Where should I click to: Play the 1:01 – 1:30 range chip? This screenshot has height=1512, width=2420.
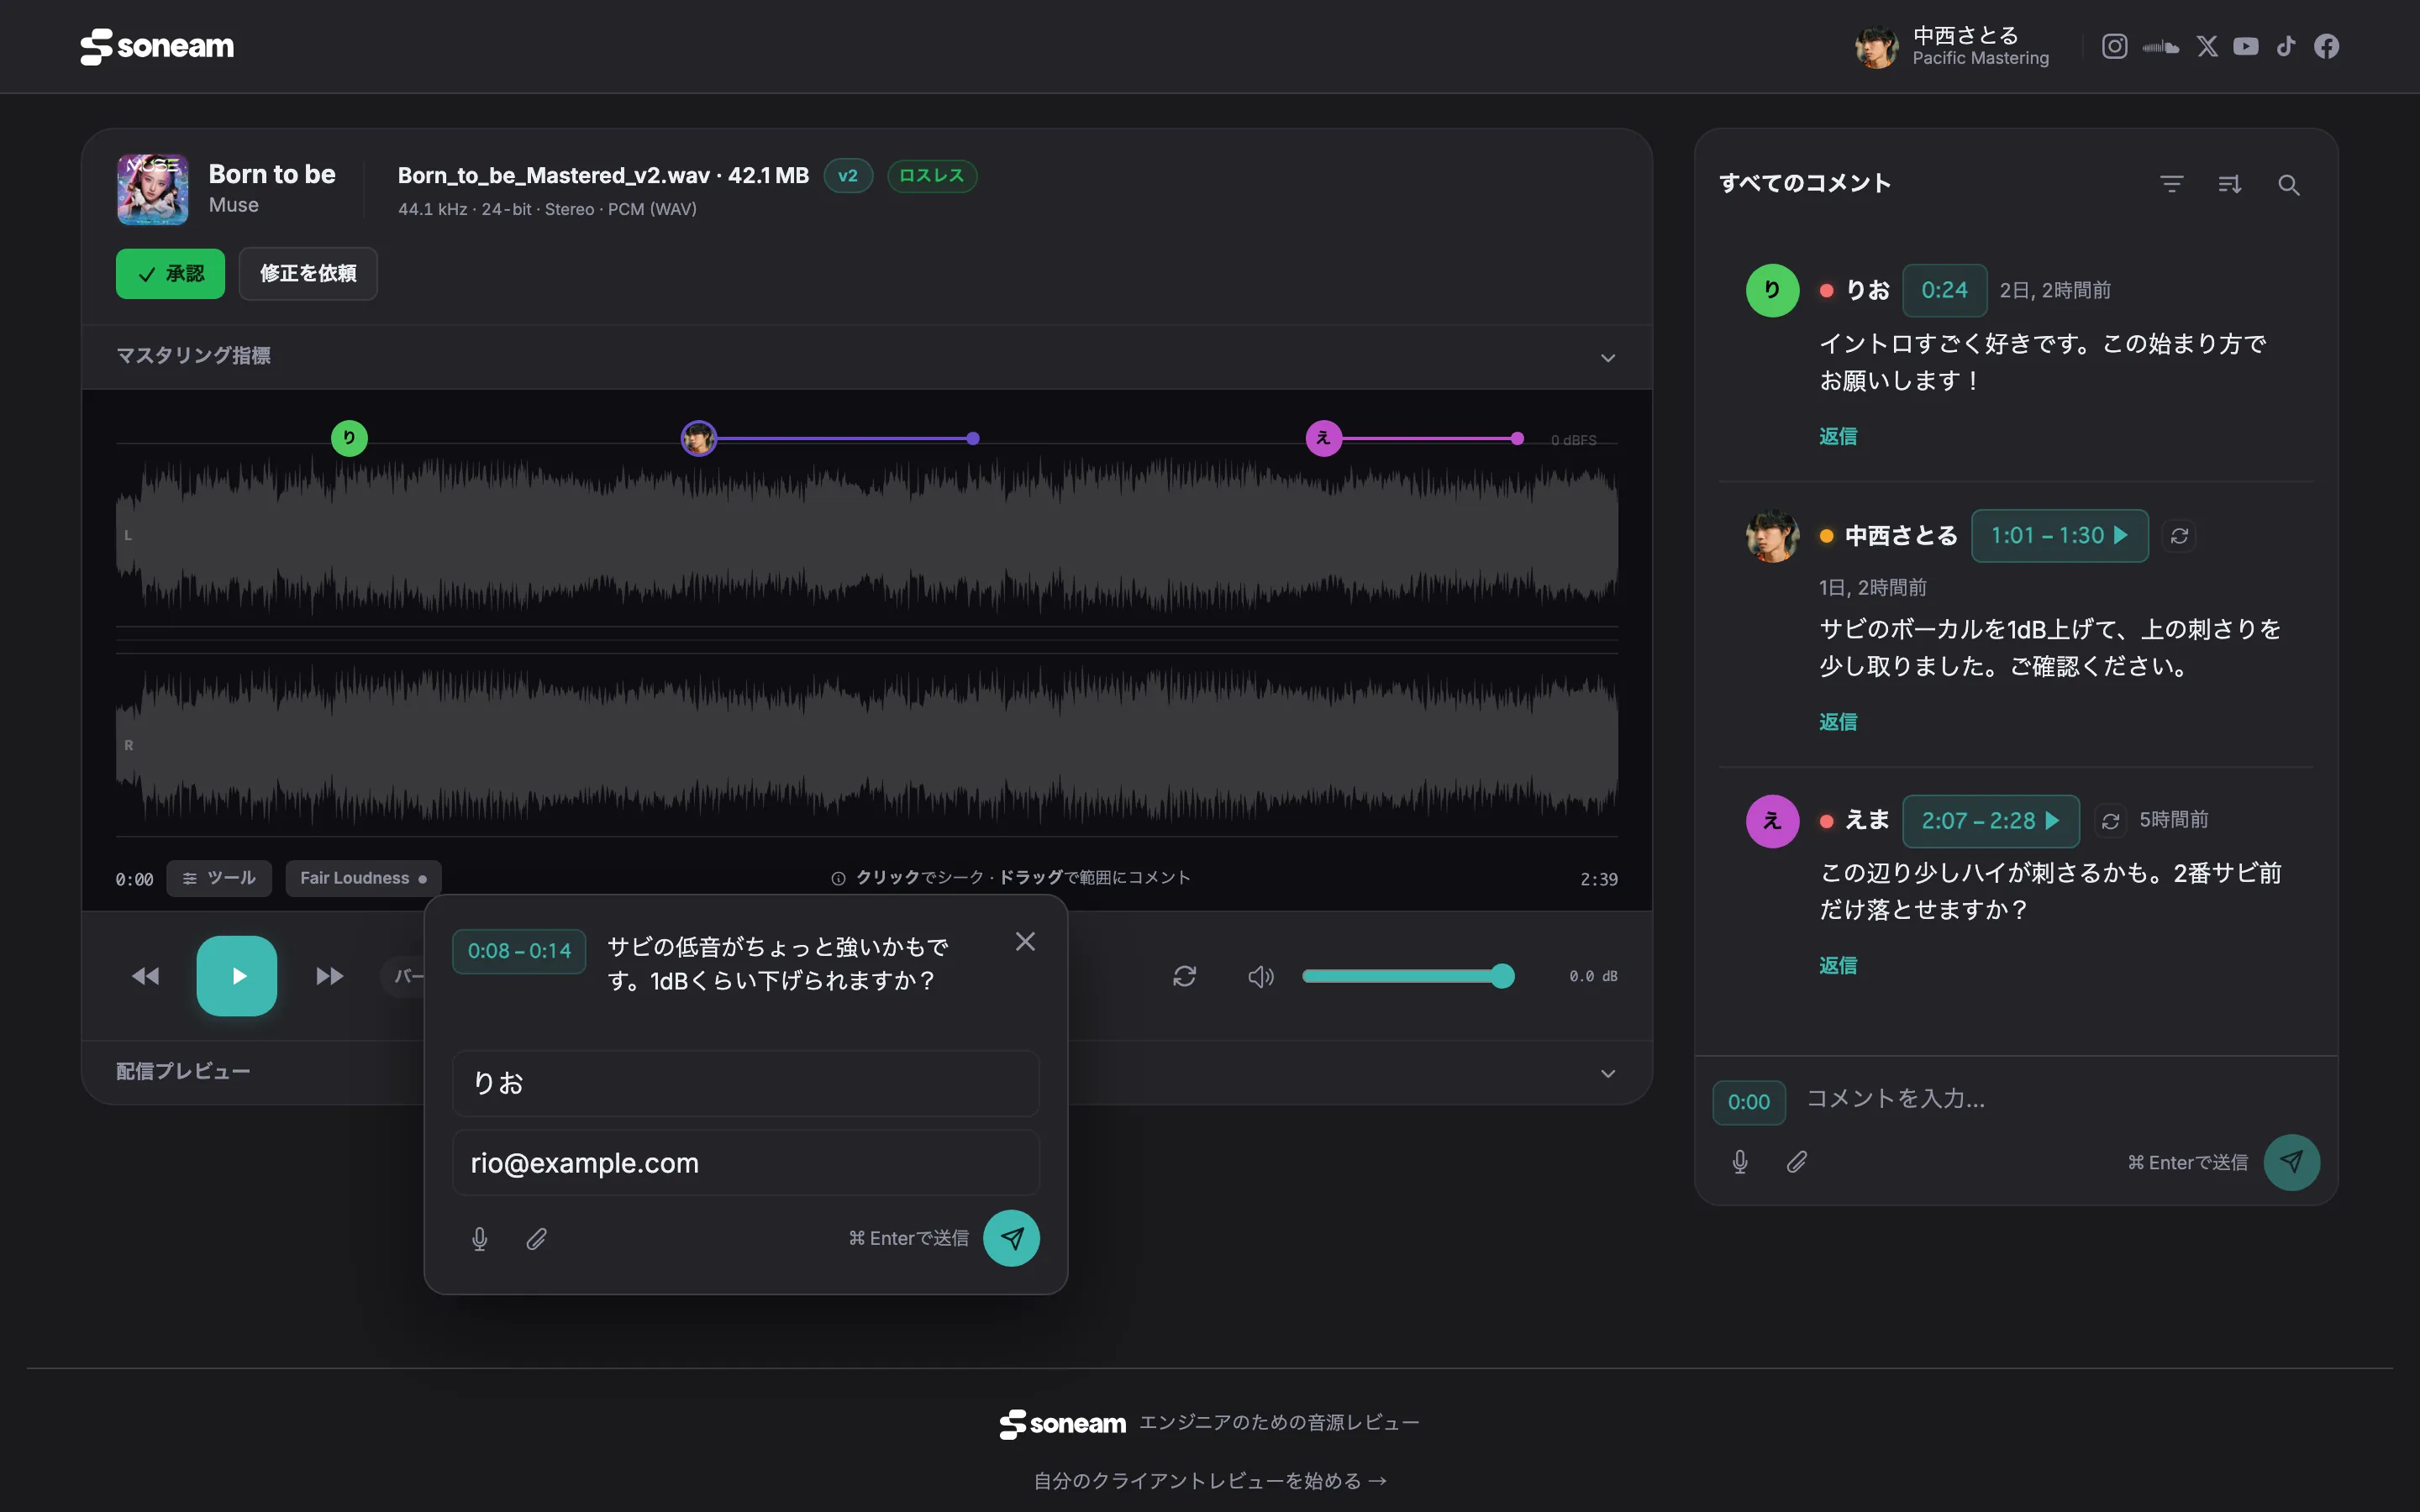pyautogui.click(x=2059, y=536)
